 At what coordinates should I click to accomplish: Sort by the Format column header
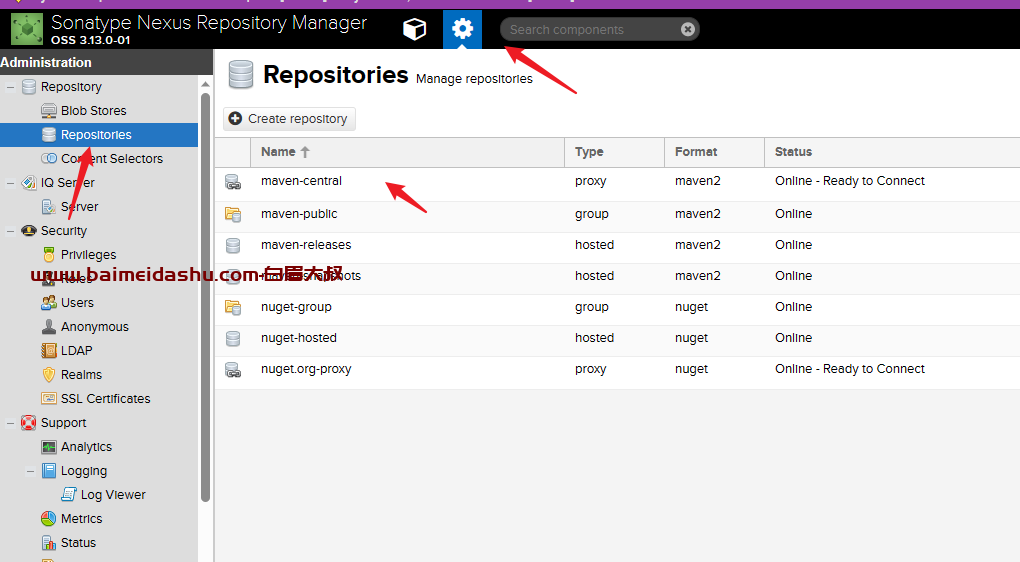714,152
